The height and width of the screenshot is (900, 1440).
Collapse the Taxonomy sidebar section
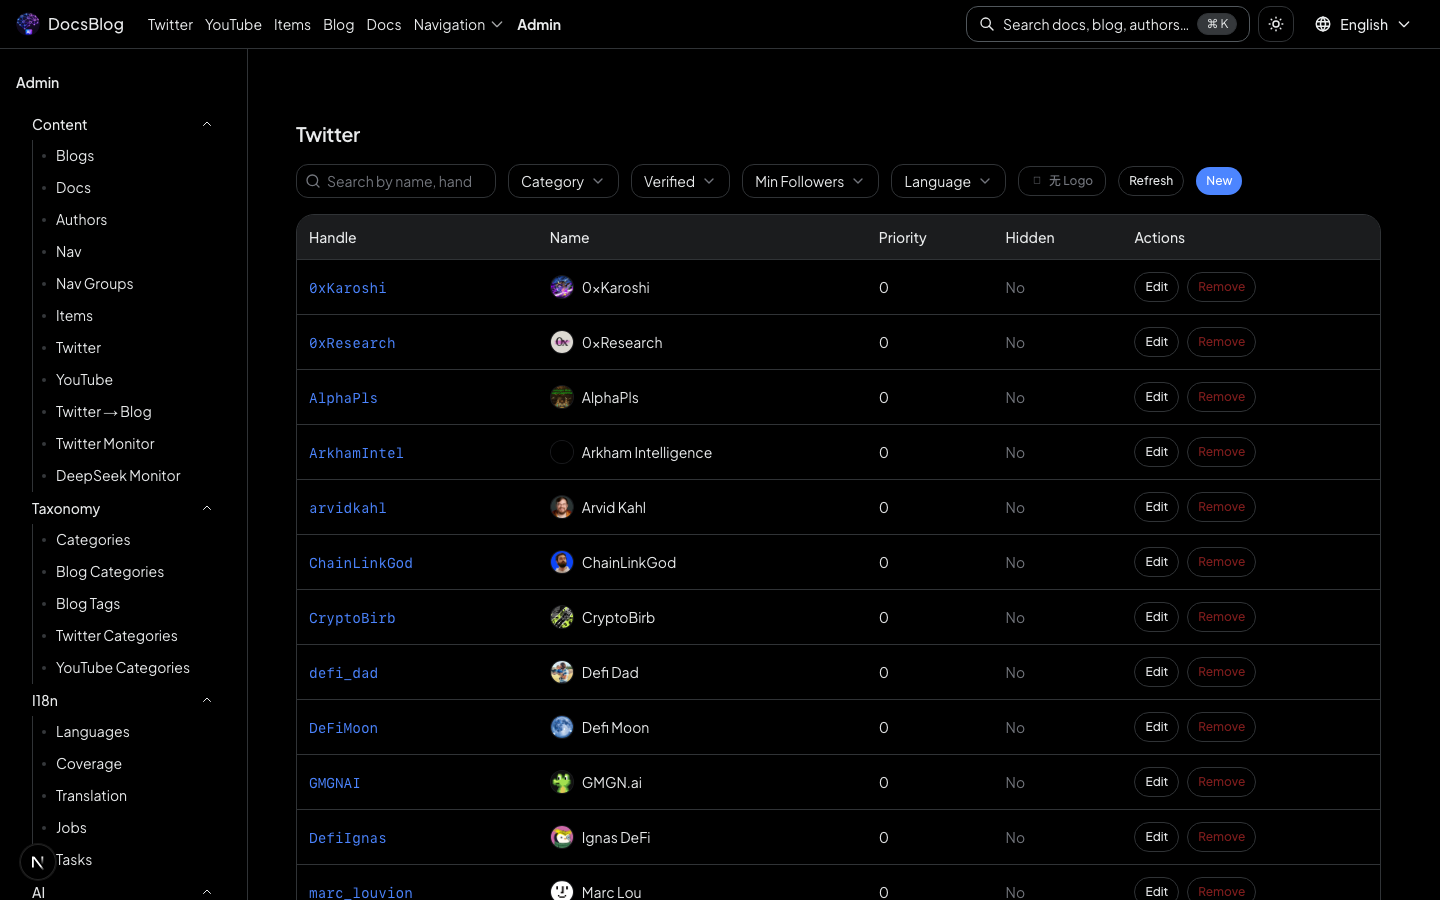point(207,509)
